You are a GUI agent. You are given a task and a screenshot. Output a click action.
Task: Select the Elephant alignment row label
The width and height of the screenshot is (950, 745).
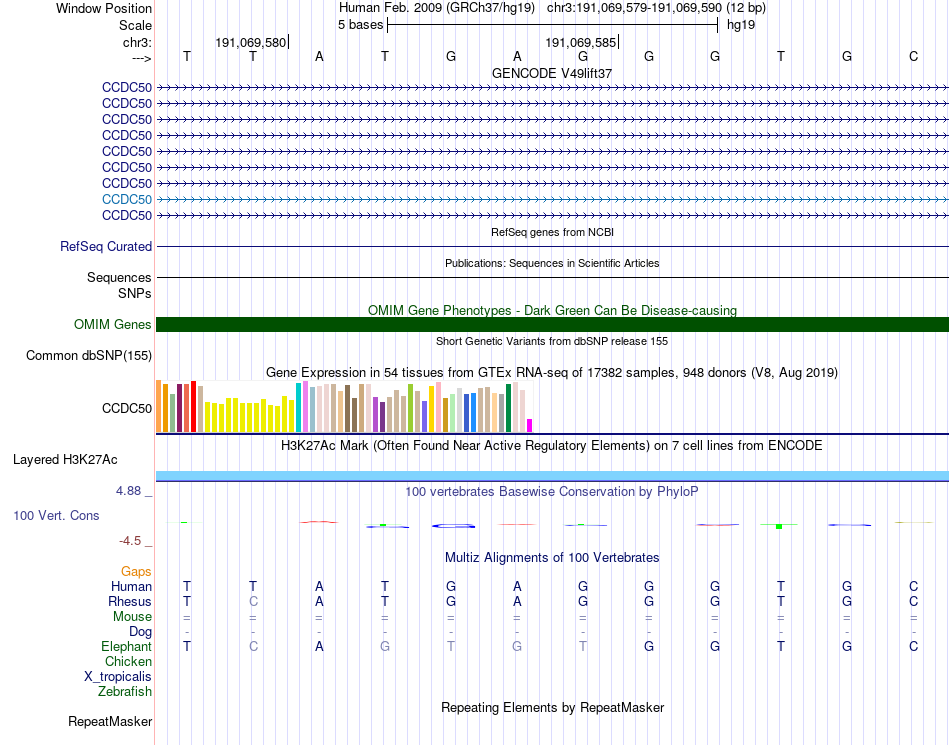pos(126,646)
